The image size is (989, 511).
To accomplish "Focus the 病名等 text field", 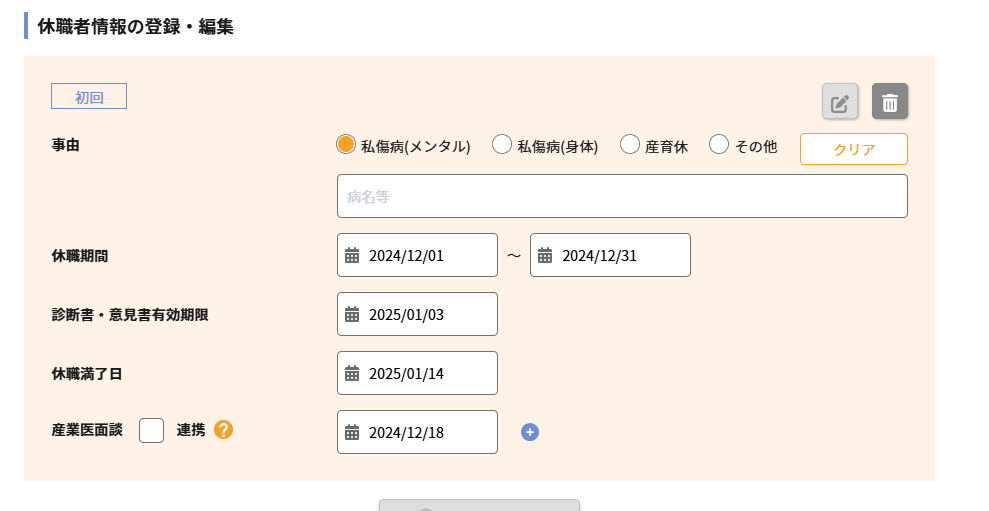I will [x=622, y=196].
